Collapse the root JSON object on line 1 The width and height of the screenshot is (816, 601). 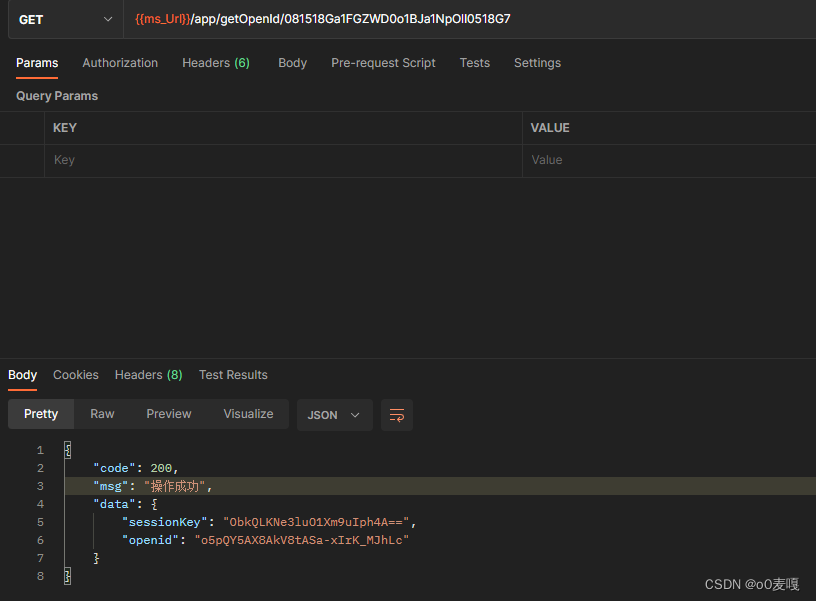coord(68,450)
